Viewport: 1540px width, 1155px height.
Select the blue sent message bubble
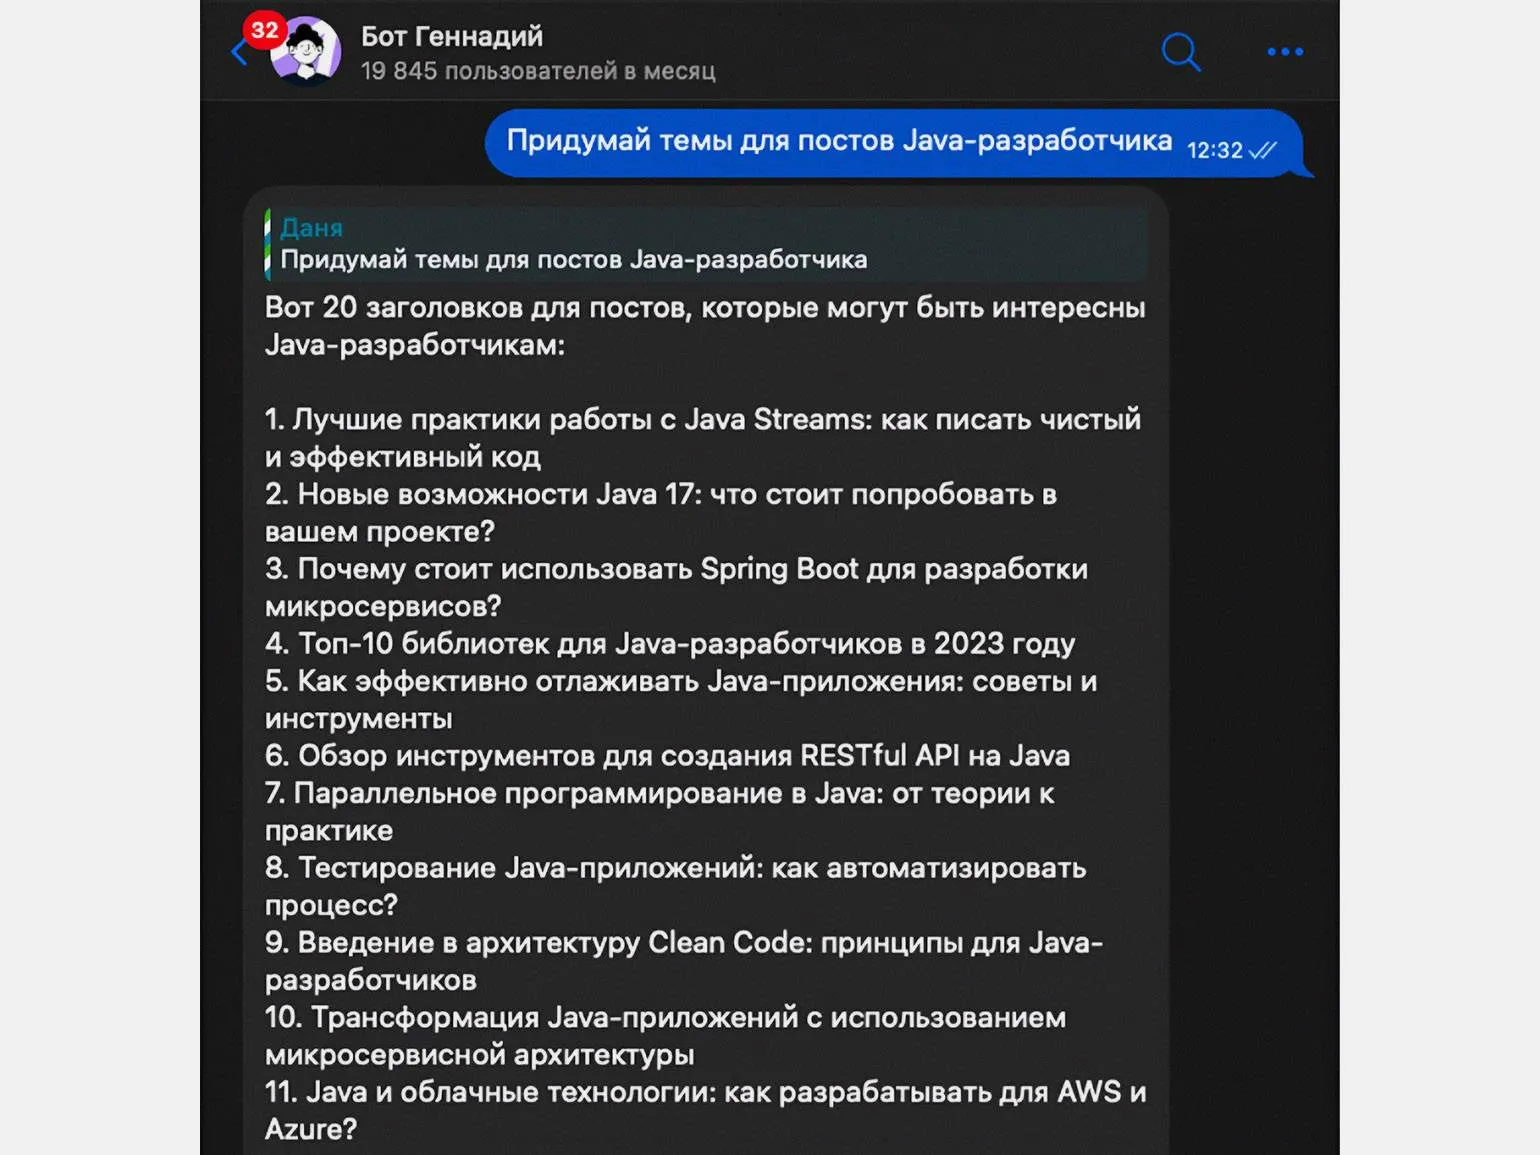coord(895,143)
